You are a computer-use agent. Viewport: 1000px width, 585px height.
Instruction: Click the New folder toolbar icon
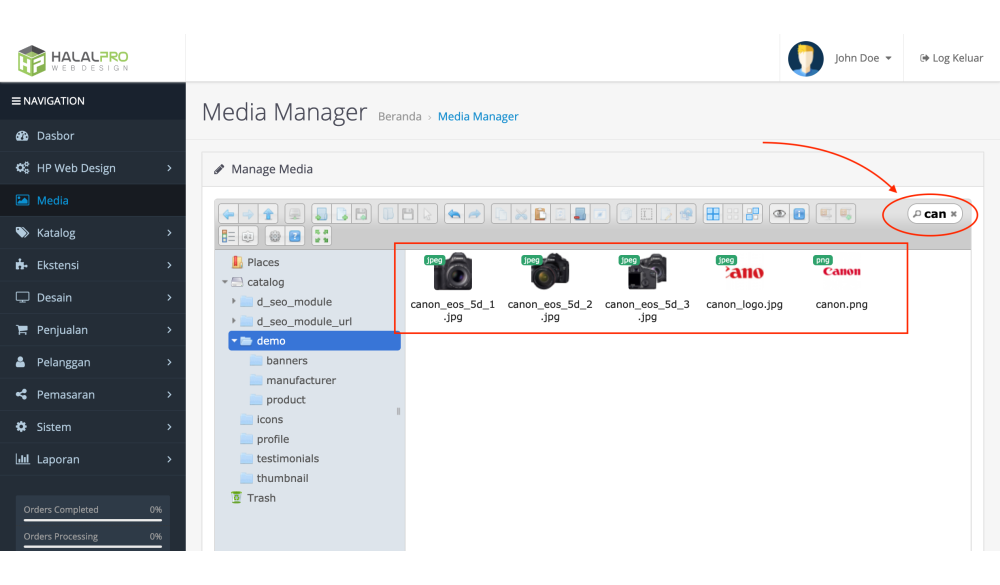[320, 214]
